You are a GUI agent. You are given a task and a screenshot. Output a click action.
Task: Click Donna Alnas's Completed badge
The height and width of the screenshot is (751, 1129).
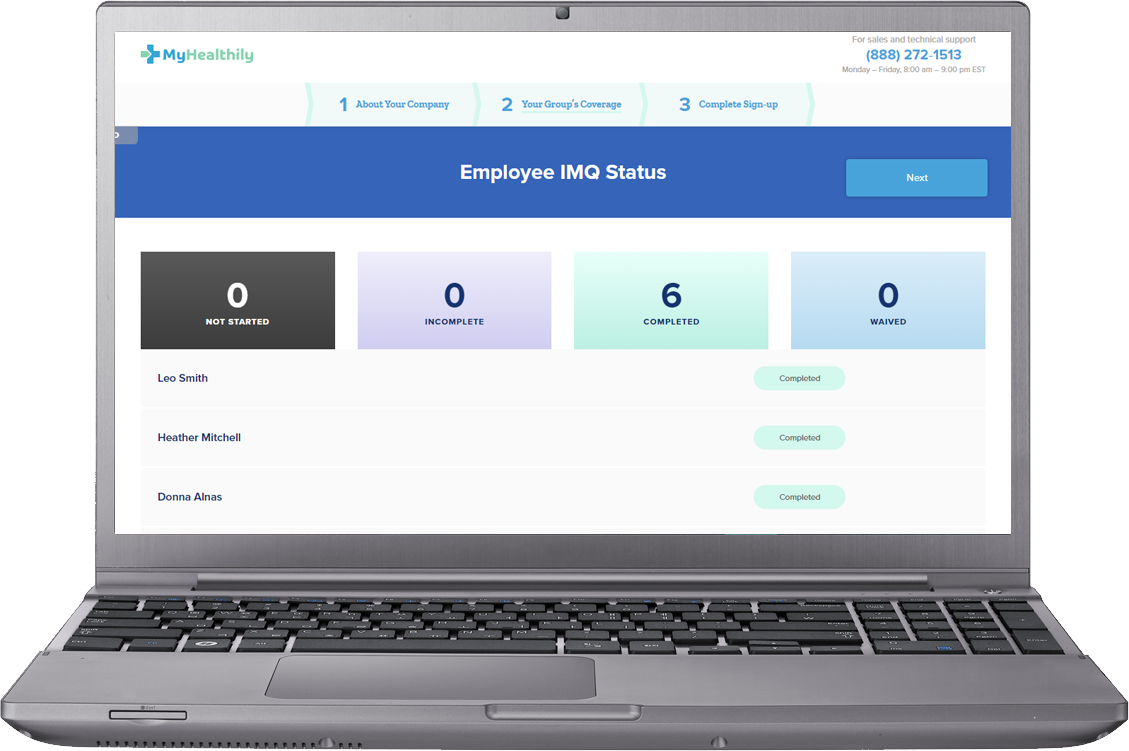pos(799,496)
